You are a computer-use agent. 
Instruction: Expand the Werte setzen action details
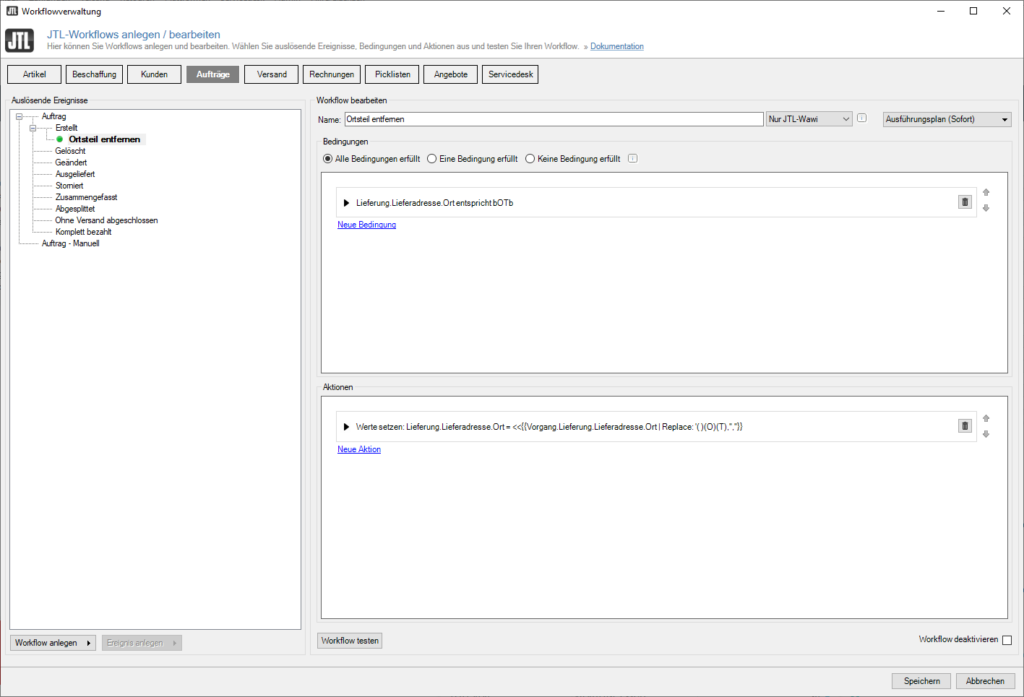pyautogui.click(x=346, y=425)
